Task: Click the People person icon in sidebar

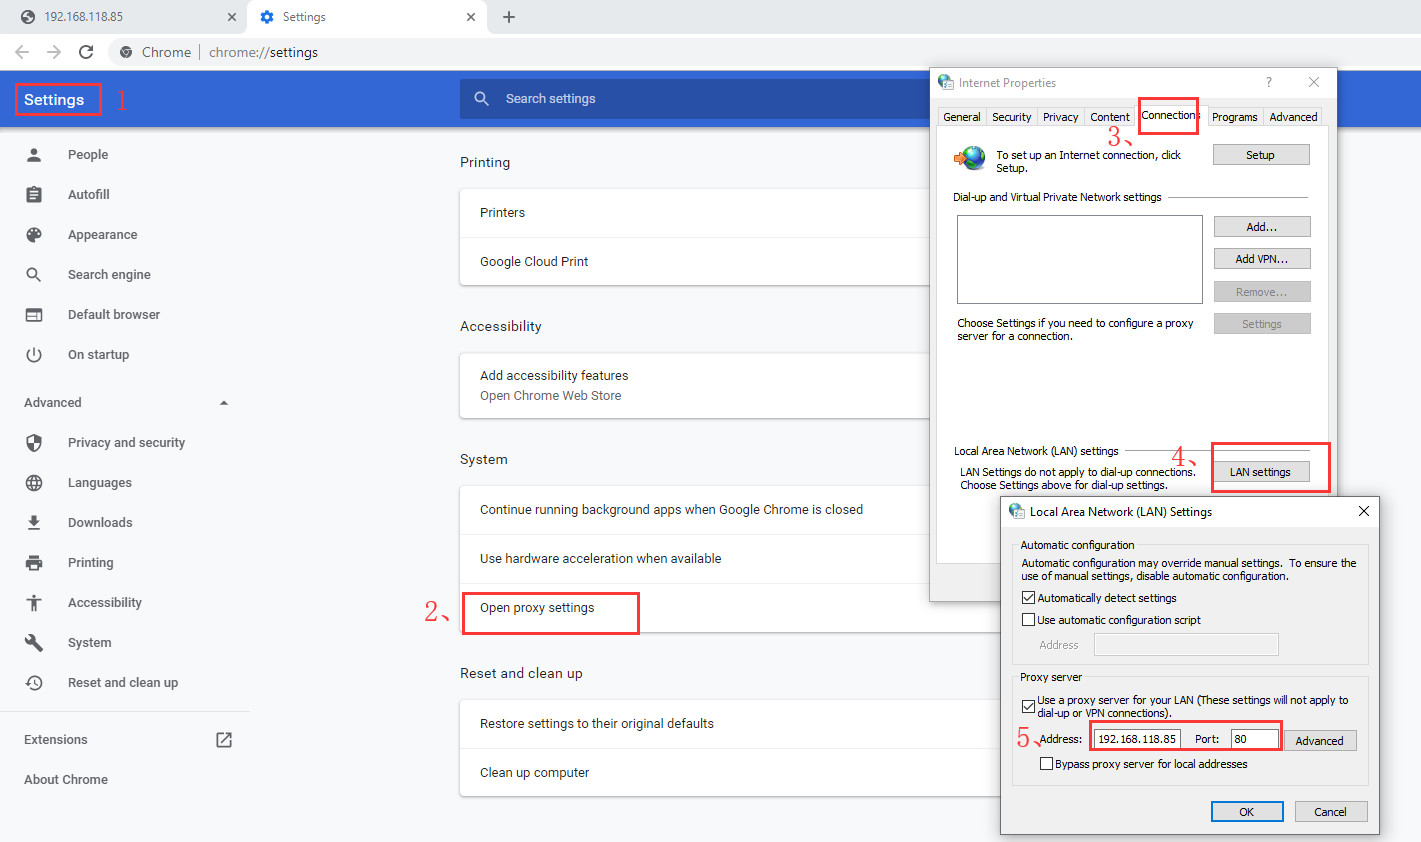Action: click(34, 155)
